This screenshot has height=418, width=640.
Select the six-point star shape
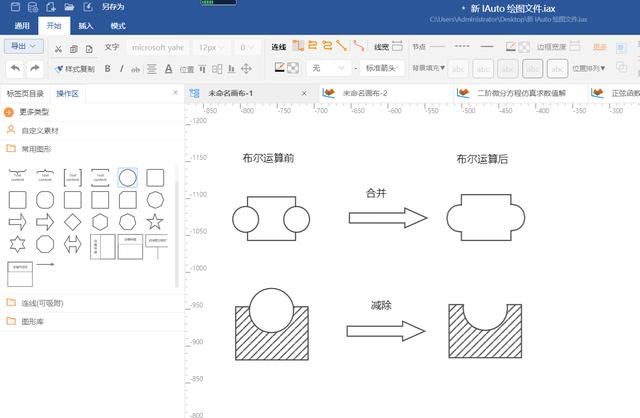pyautogui.click(x=18, y=245)
